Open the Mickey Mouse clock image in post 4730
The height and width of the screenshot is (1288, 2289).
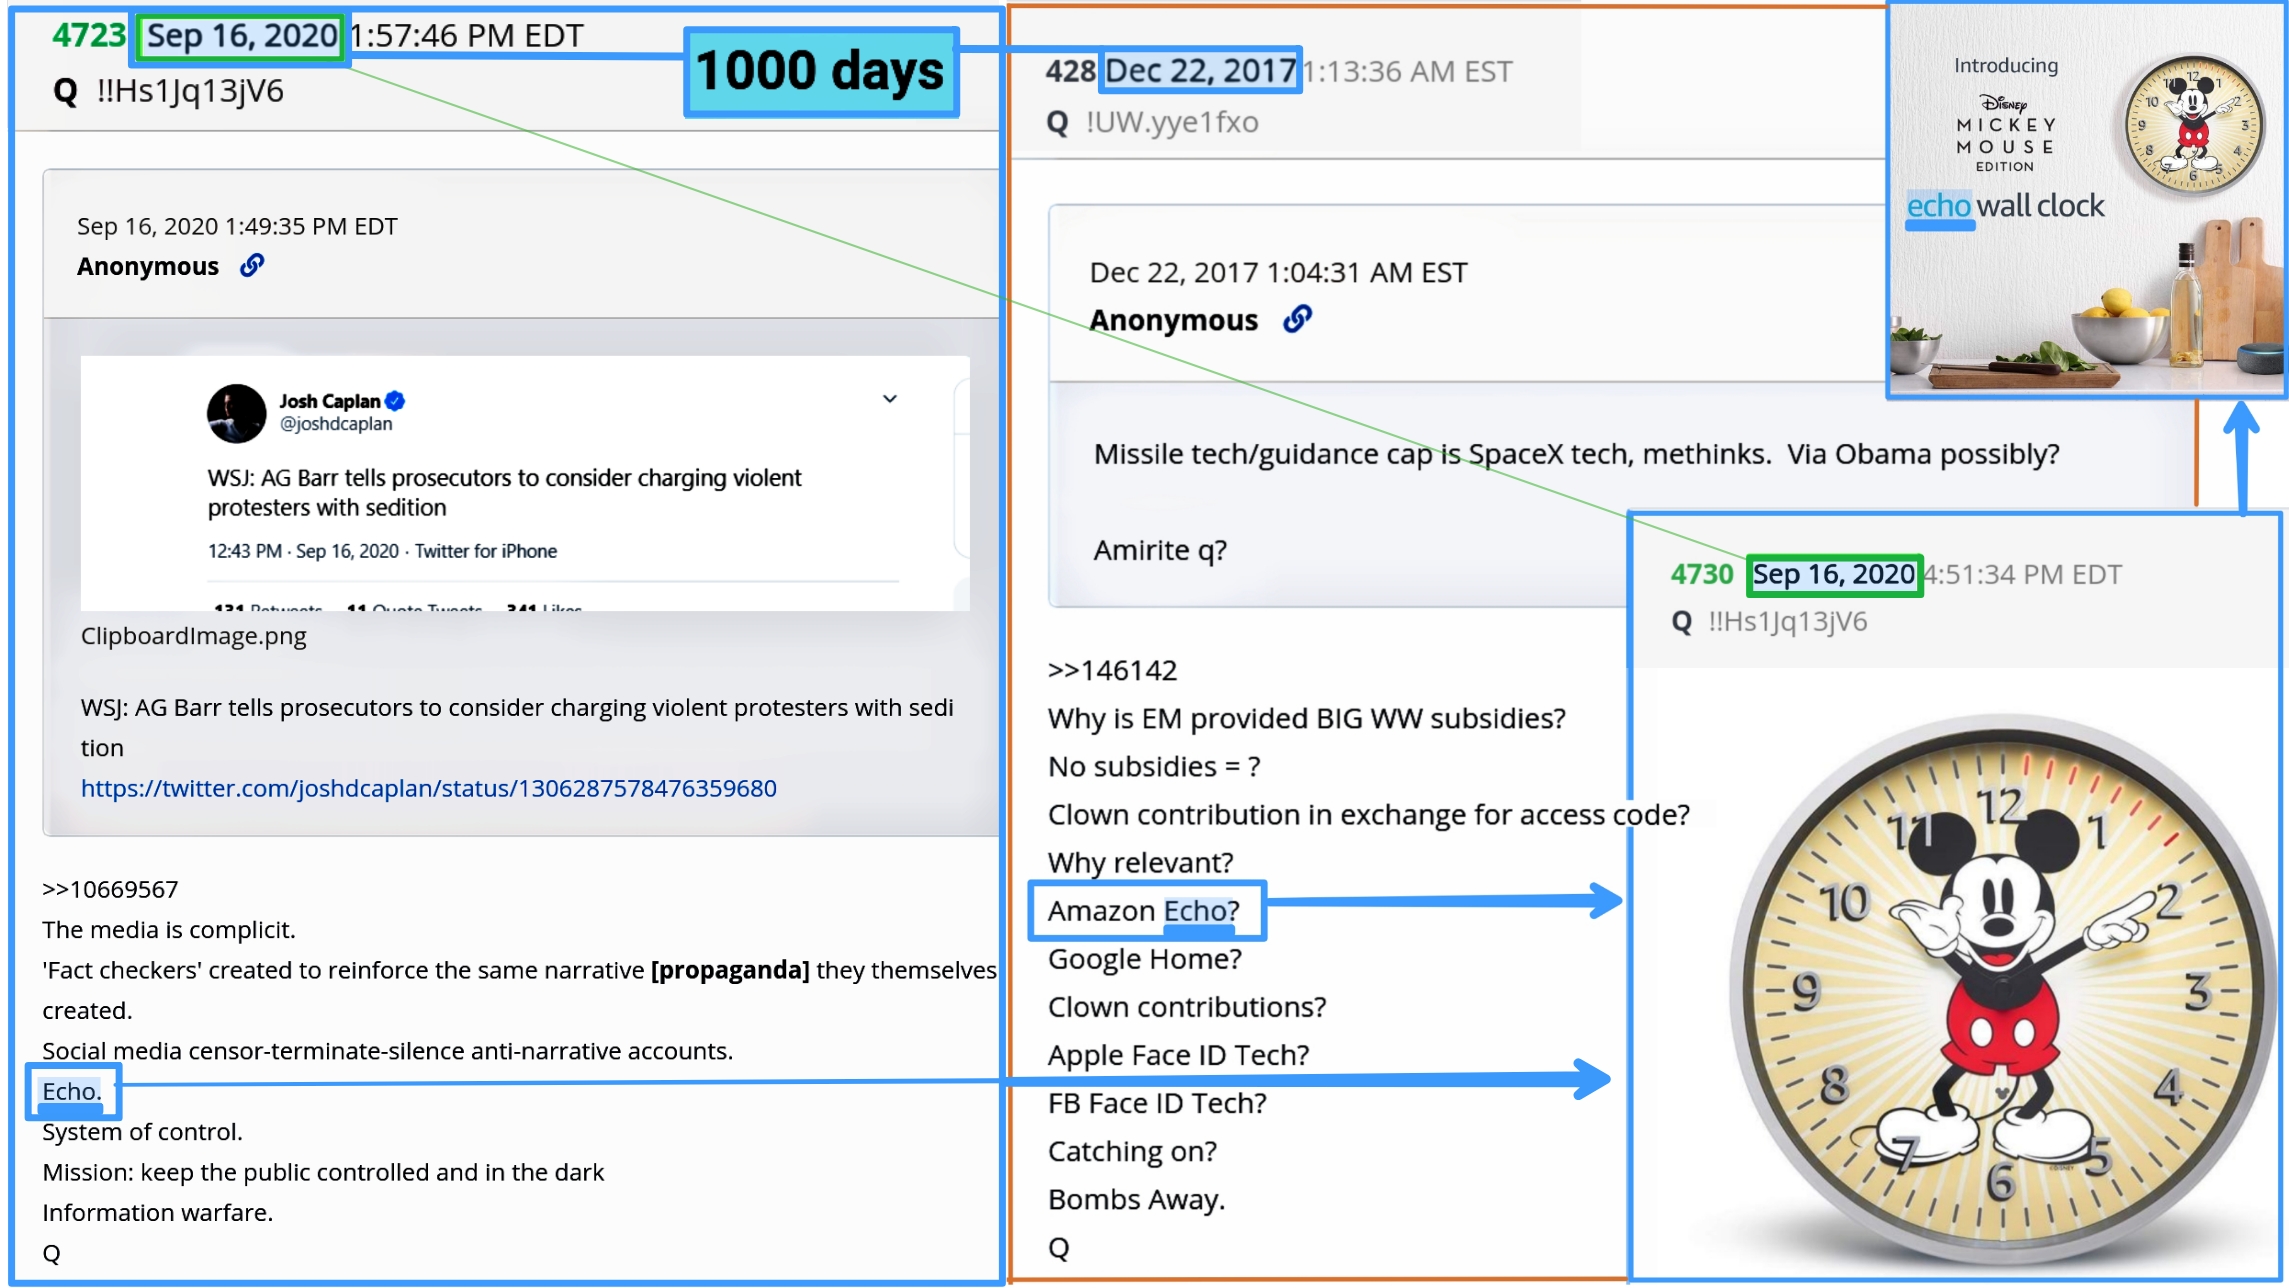click(2004, 990)
